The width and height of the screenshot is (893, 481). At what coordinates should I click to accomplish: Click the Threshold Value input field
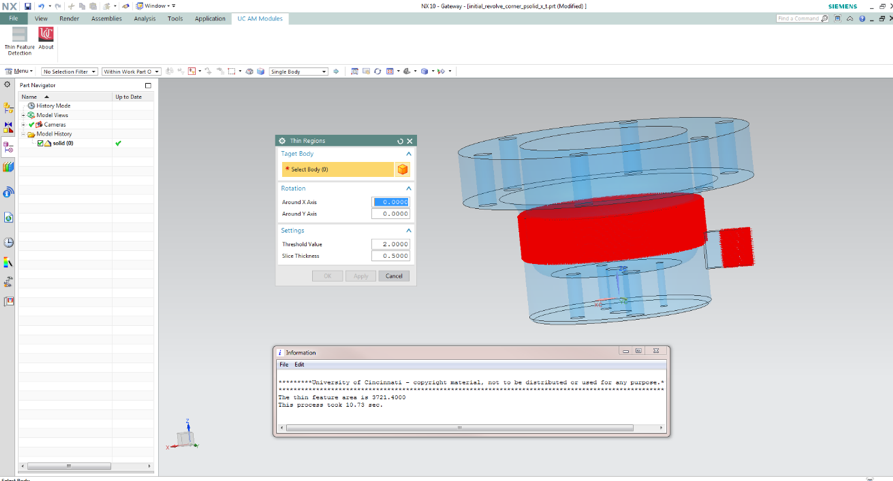point(391,244)
